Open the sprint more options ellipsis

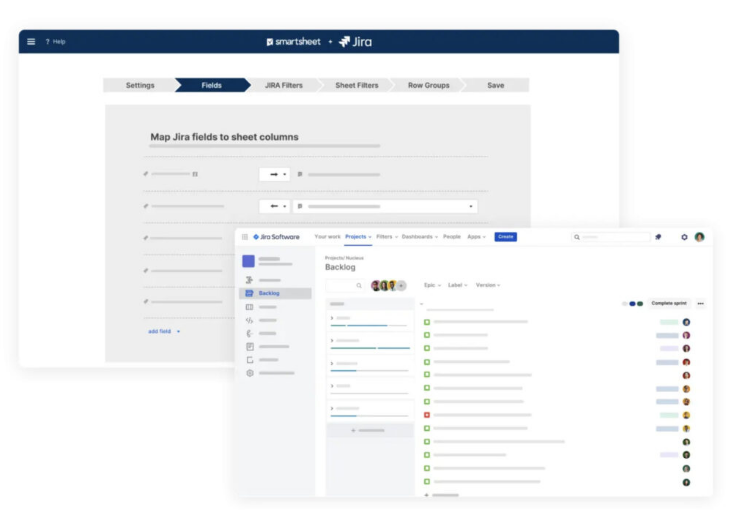(700, 303)
